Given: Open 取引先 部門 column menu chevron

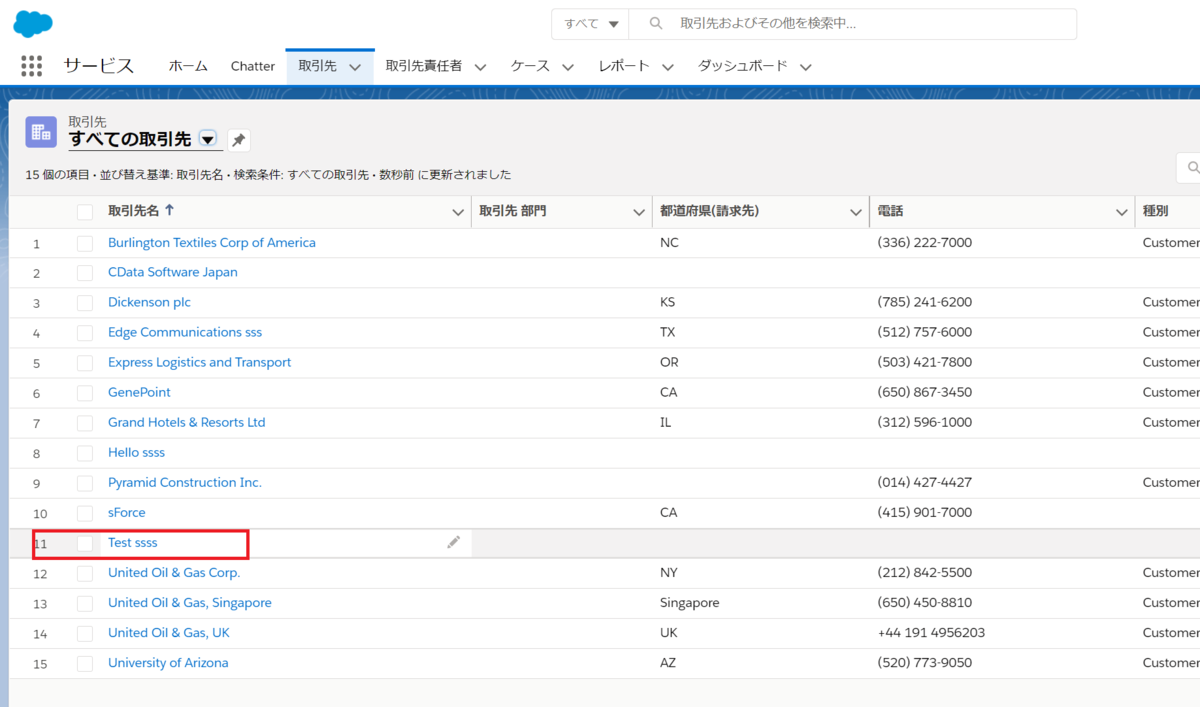Looking at the screenshot, I should [640, 212].
